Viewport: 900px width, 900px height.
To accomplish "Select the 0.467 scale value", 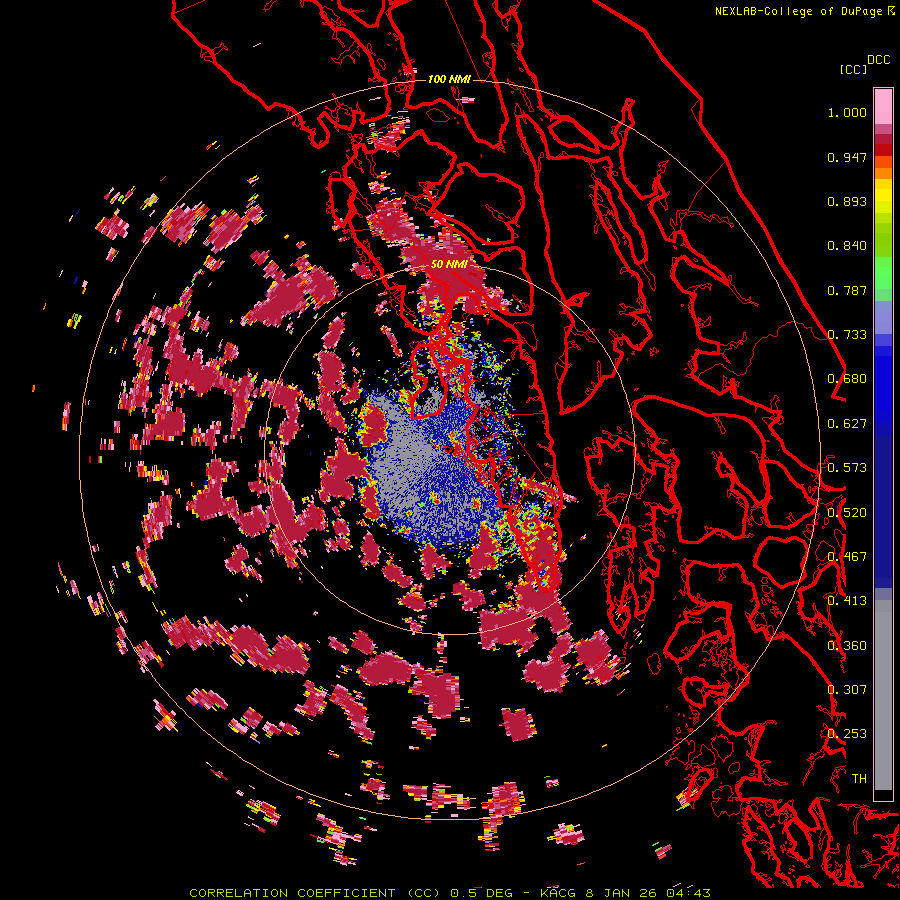I will [847, 557].
